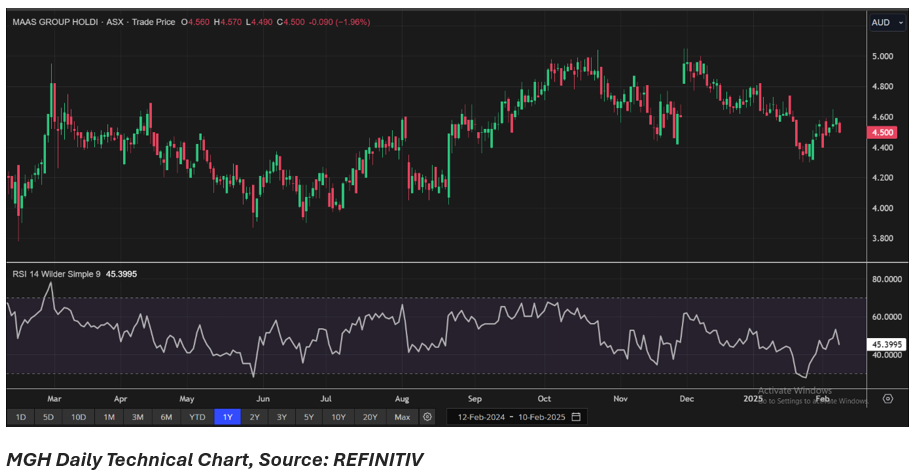Select the 3M time range

(x=137, y=417)
